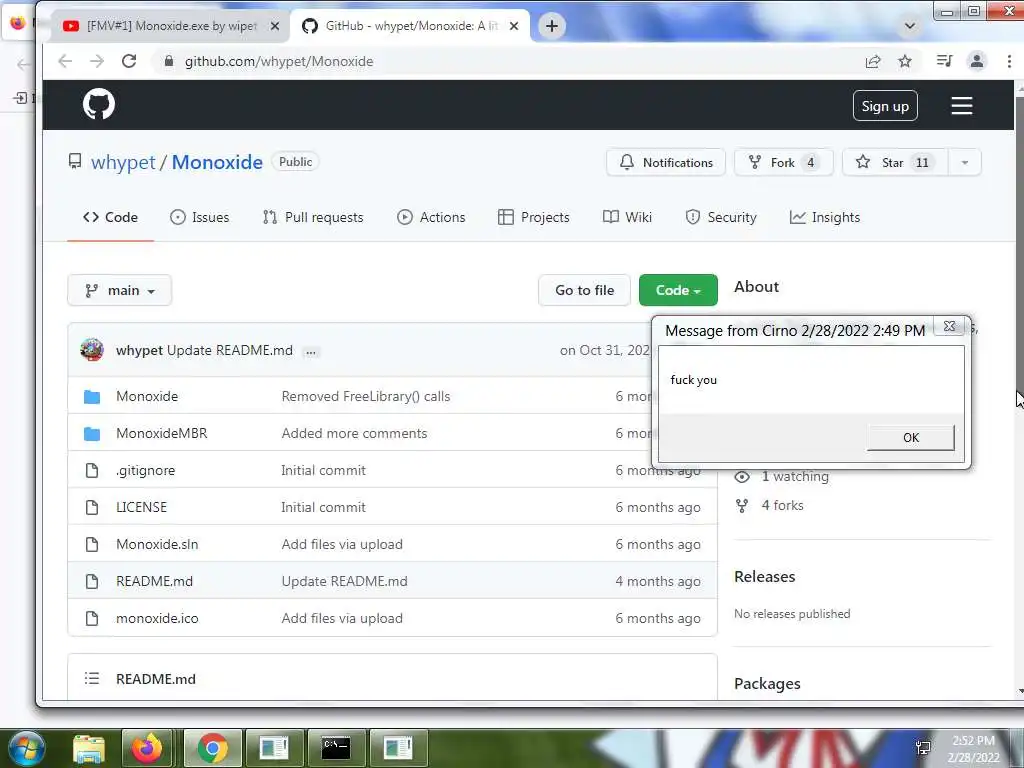
Task: Open the 1 watching link
Action: [x=795, y=477]
